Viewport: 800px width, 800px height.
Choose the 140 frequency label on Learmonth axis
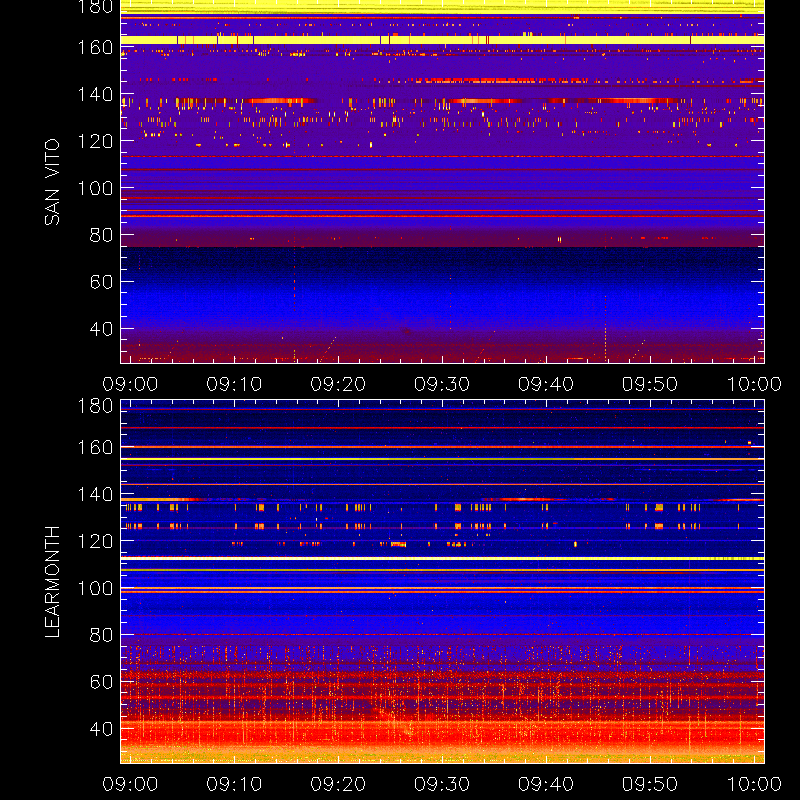95,494
